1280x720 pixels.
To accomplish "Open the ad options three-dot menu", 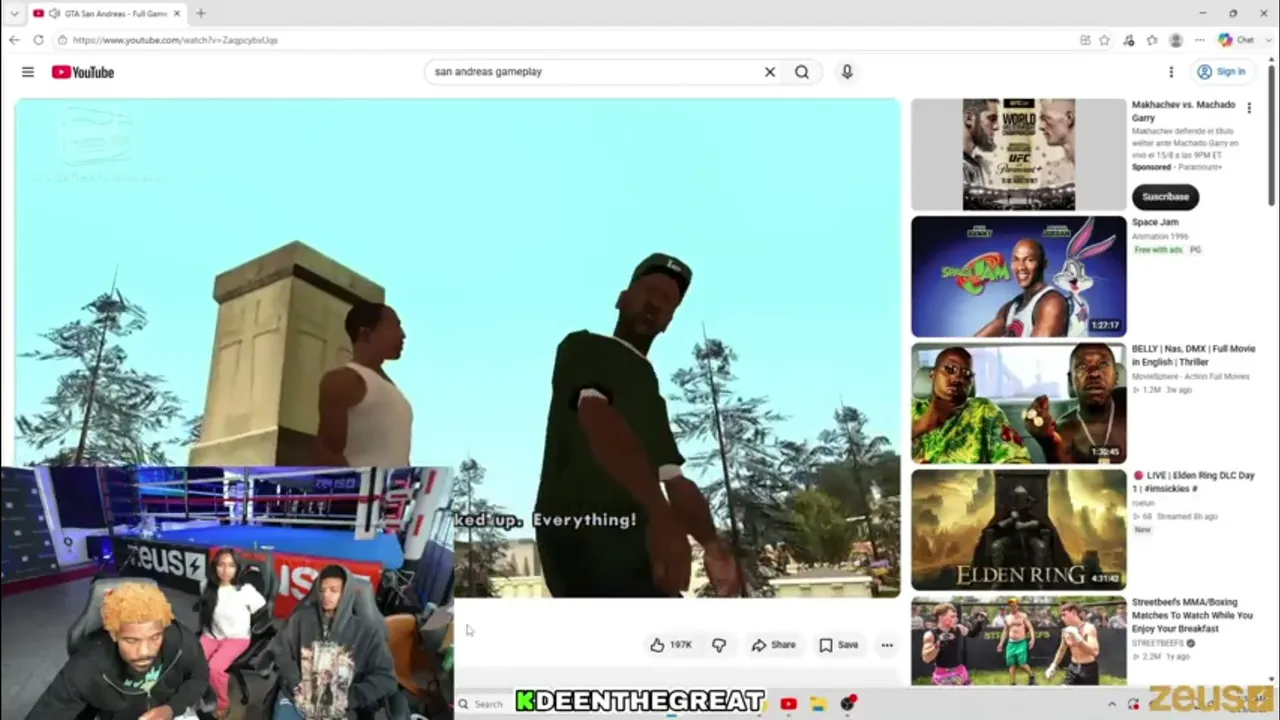I will coord(1249,108).
